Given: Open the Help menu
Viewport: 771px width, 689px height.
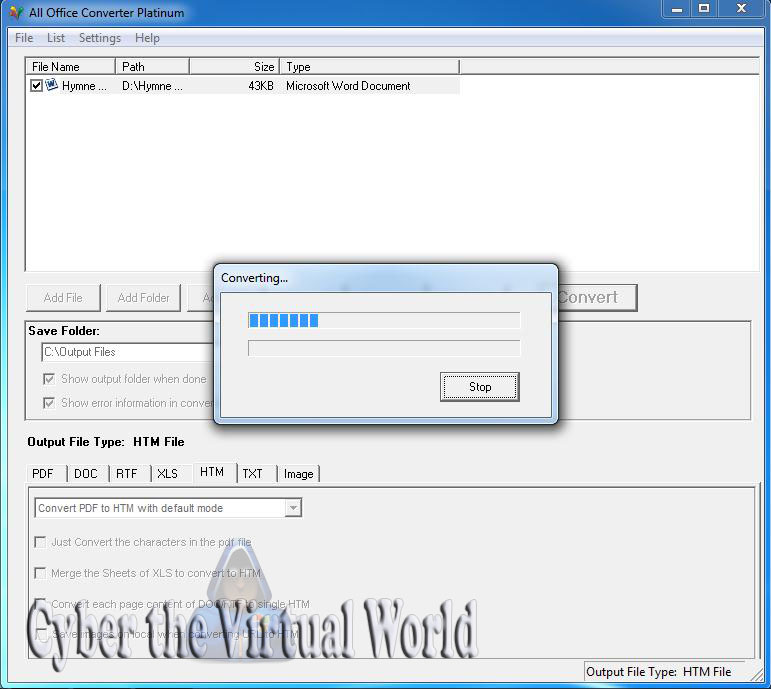Looking at the screenshot, I should click(147, 38).
